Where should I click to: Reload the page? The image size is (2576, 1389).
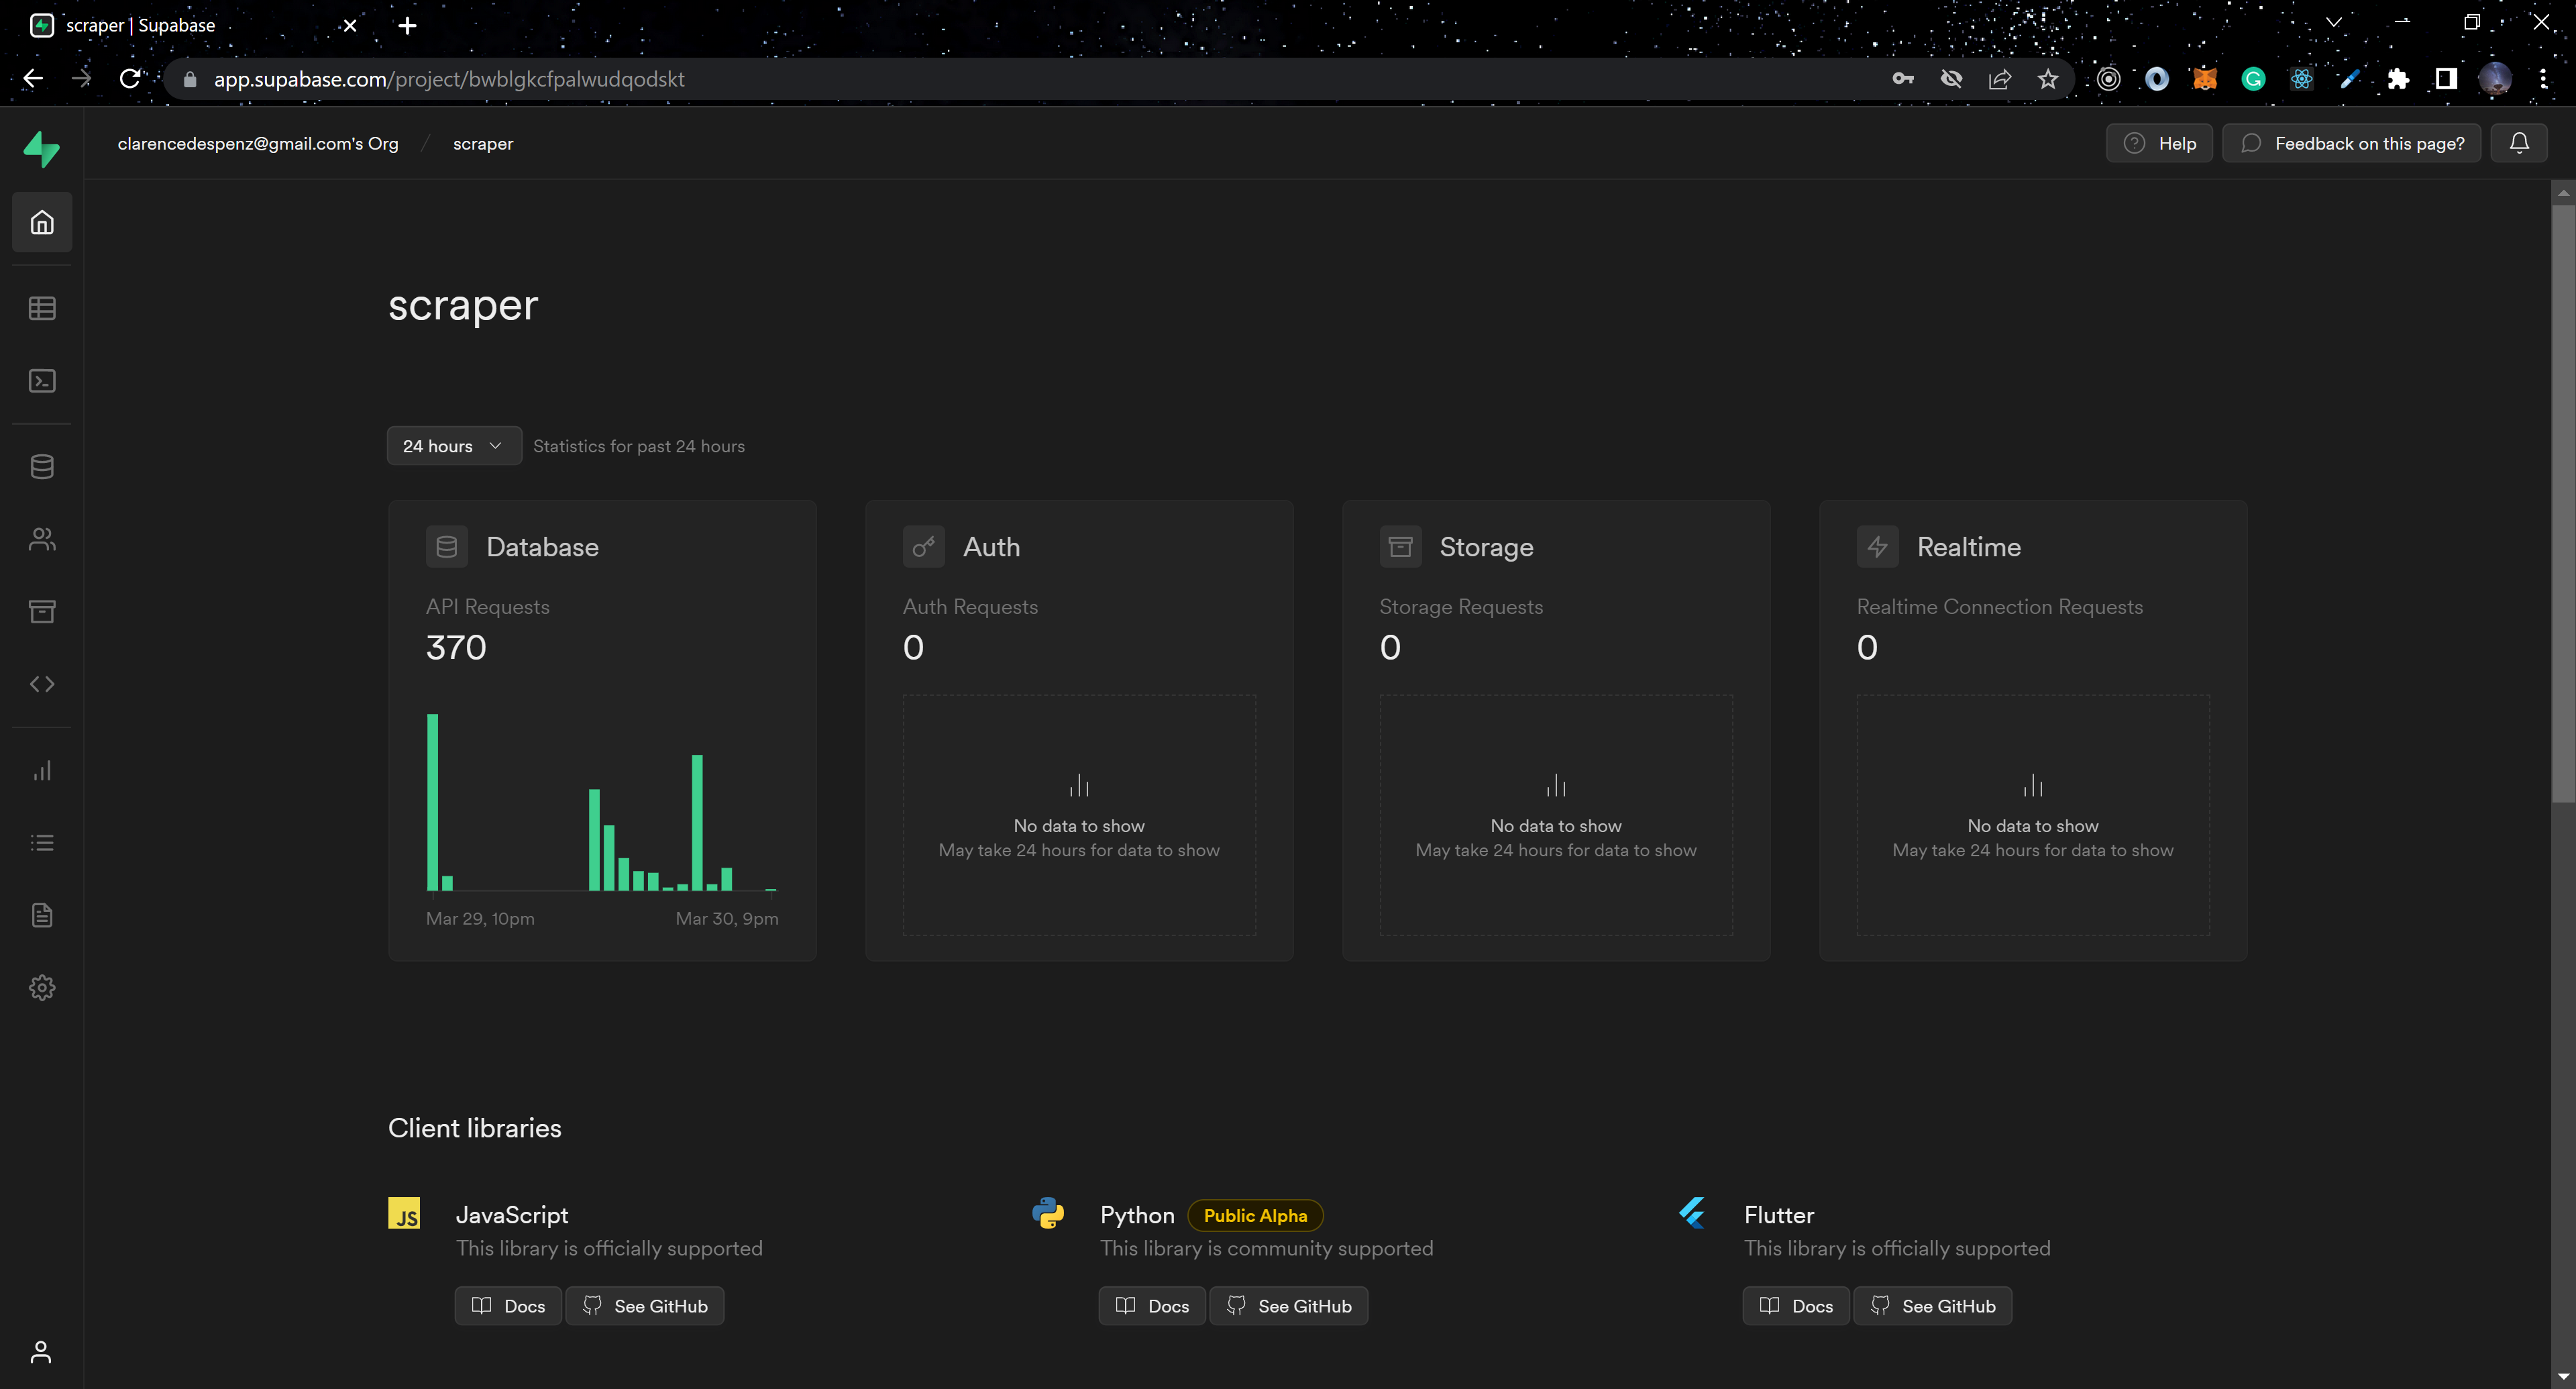130,79
